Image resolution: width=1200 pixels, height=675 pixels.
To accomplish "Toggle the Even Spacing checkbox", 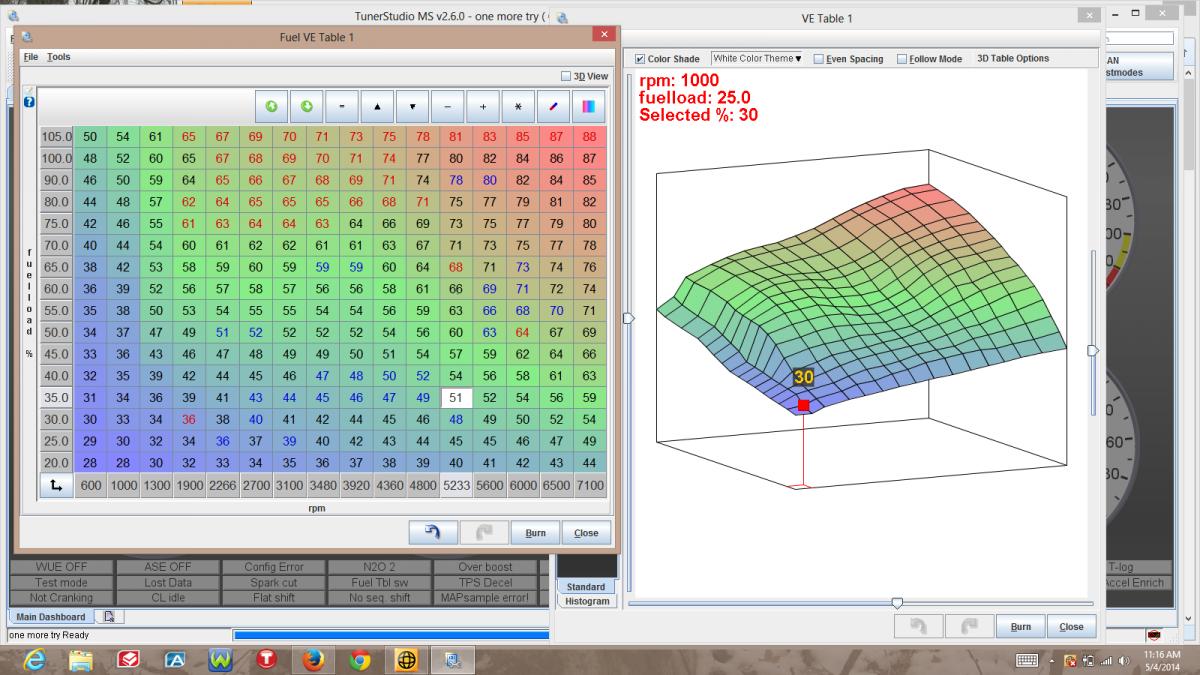I will tap(819, 59).
